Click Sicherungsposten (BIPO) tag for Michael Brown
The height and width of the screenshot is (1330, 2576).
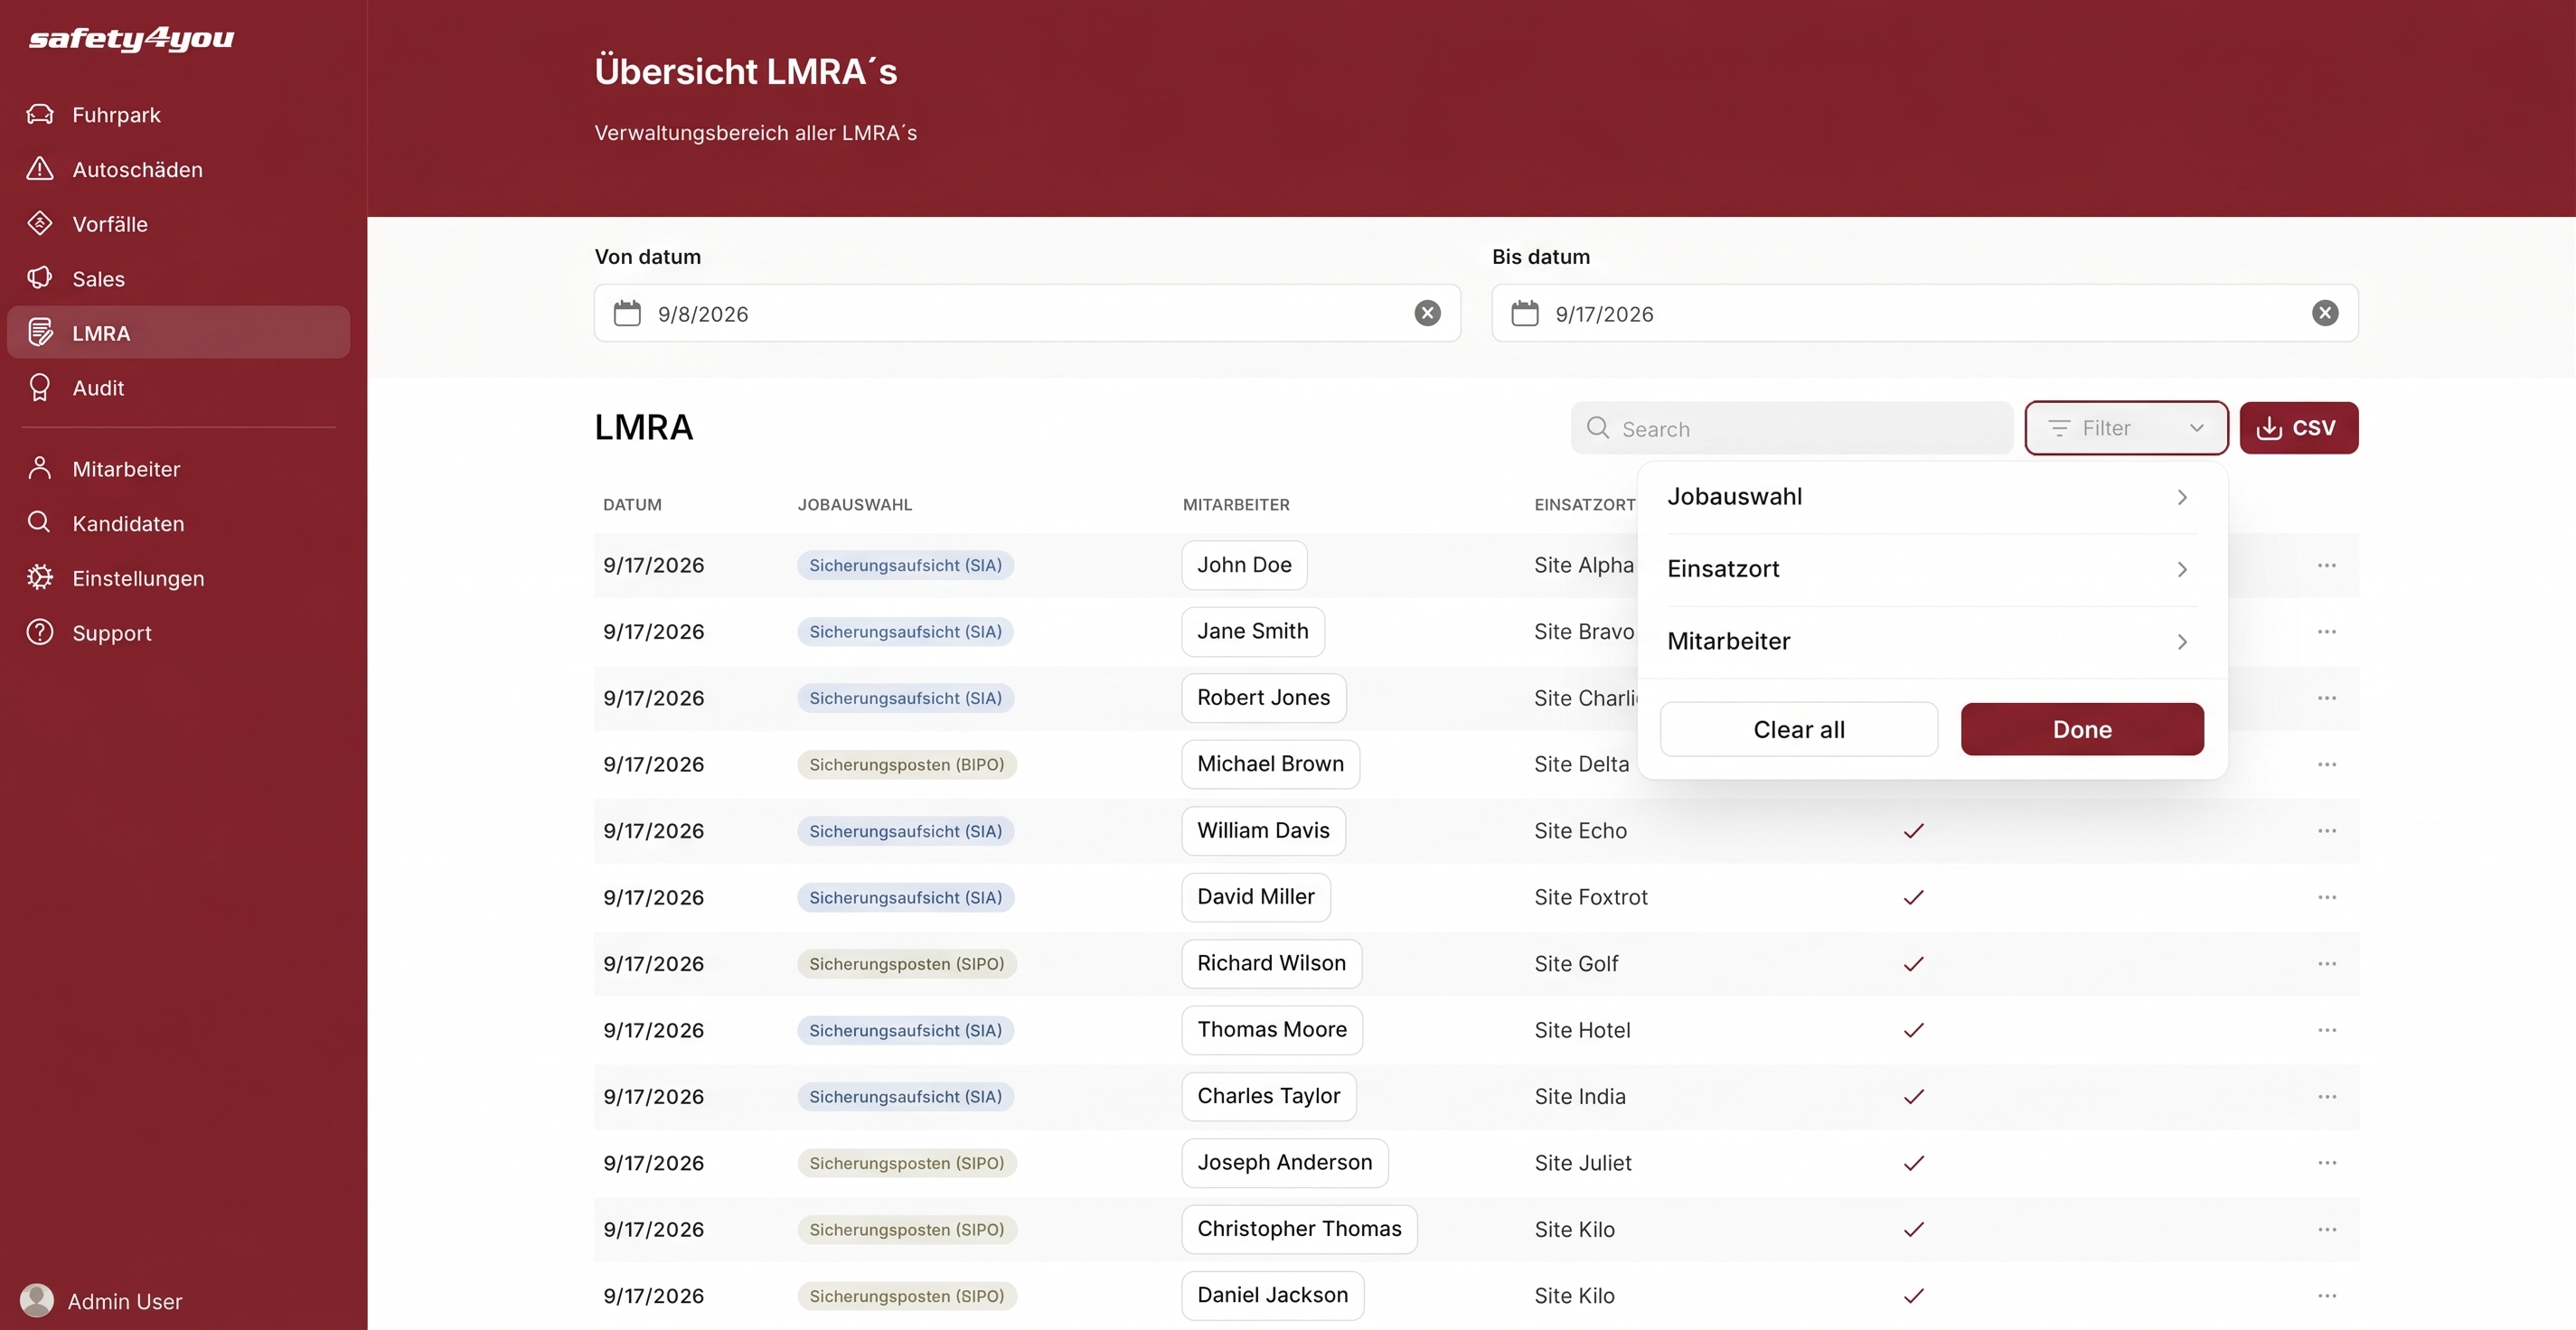pos(907,764)
